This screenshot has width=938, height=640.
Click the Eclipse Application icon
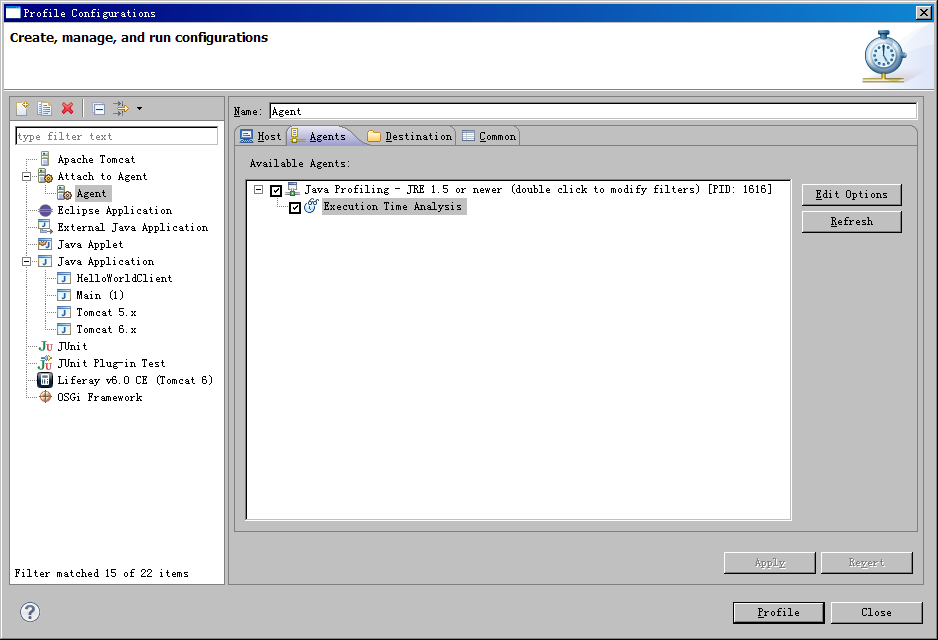click(45, 211)
